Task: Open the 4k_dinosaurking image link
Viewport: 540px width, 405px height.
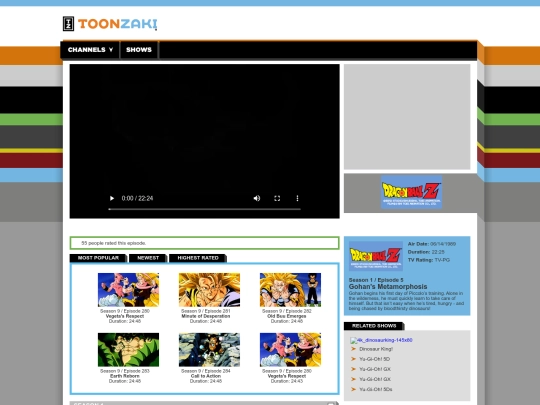Action: pos(381,340)
